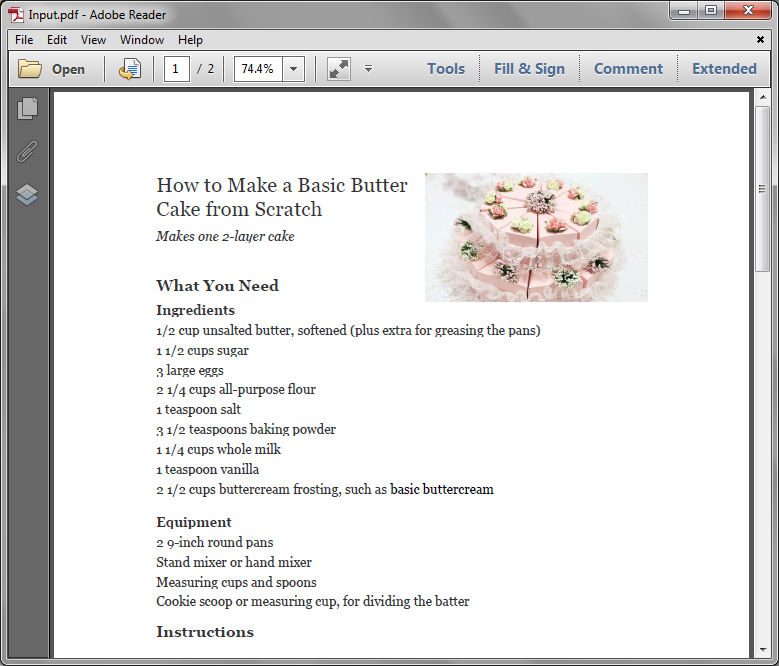Click the 'basic buttercream' link

[x=442, y=489]
